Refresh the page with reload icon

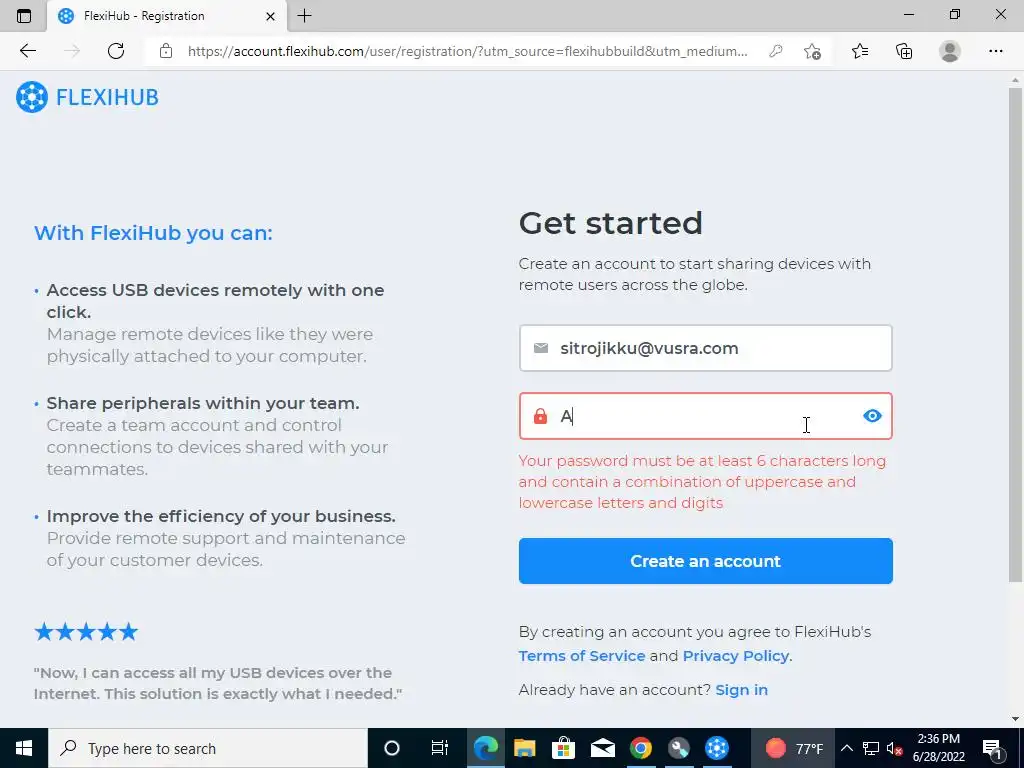[x=116, y=51]
